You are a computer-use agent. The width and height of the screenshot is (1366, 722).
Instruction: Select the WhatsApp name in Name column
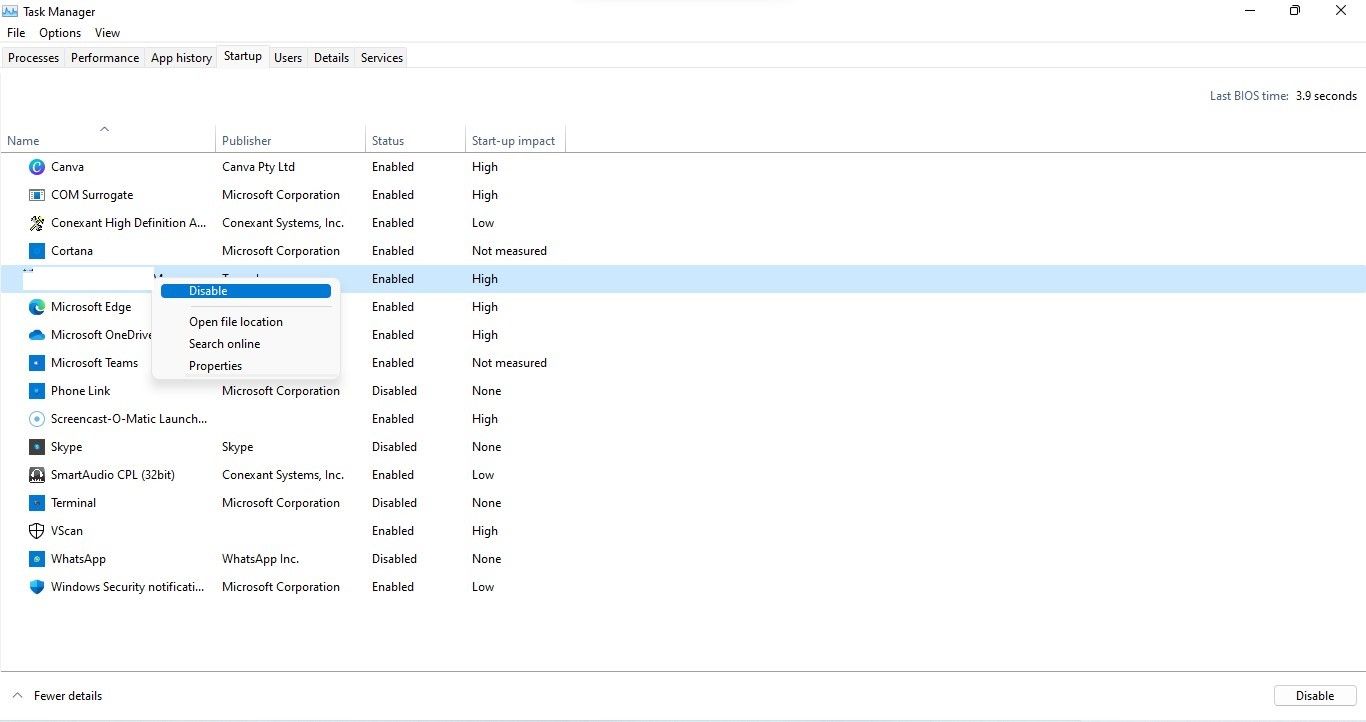78,559
